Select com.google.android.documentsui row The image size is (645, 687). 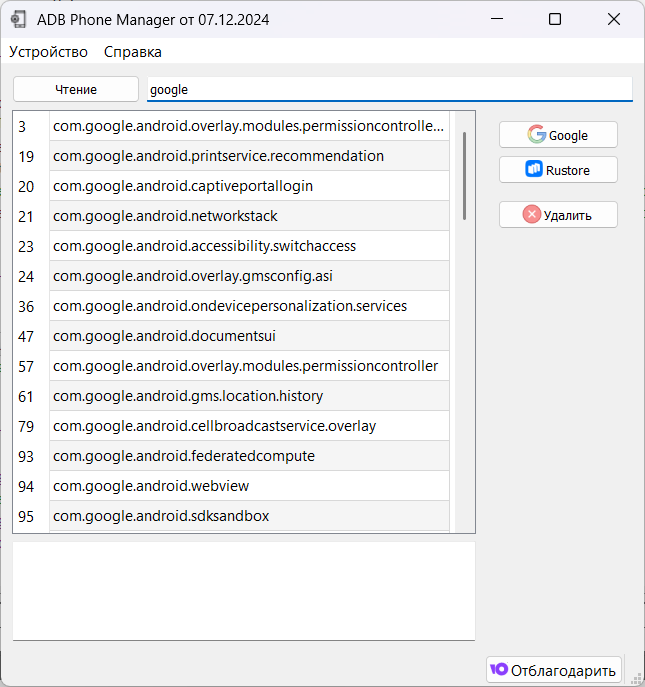tap(249, 336)
